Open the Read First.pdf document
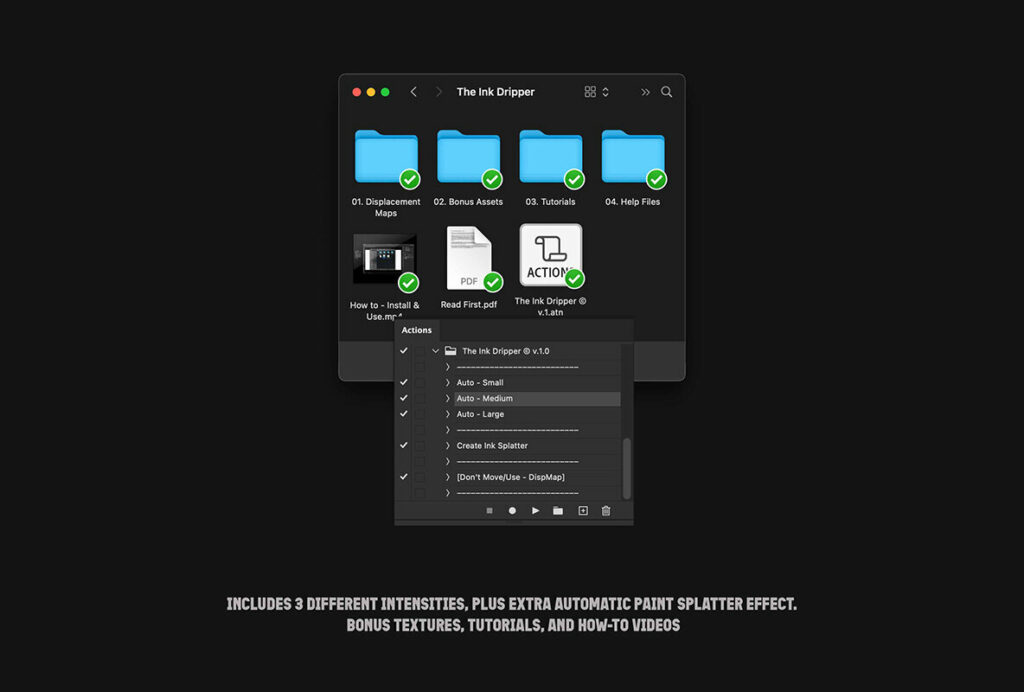 (469, 258)
